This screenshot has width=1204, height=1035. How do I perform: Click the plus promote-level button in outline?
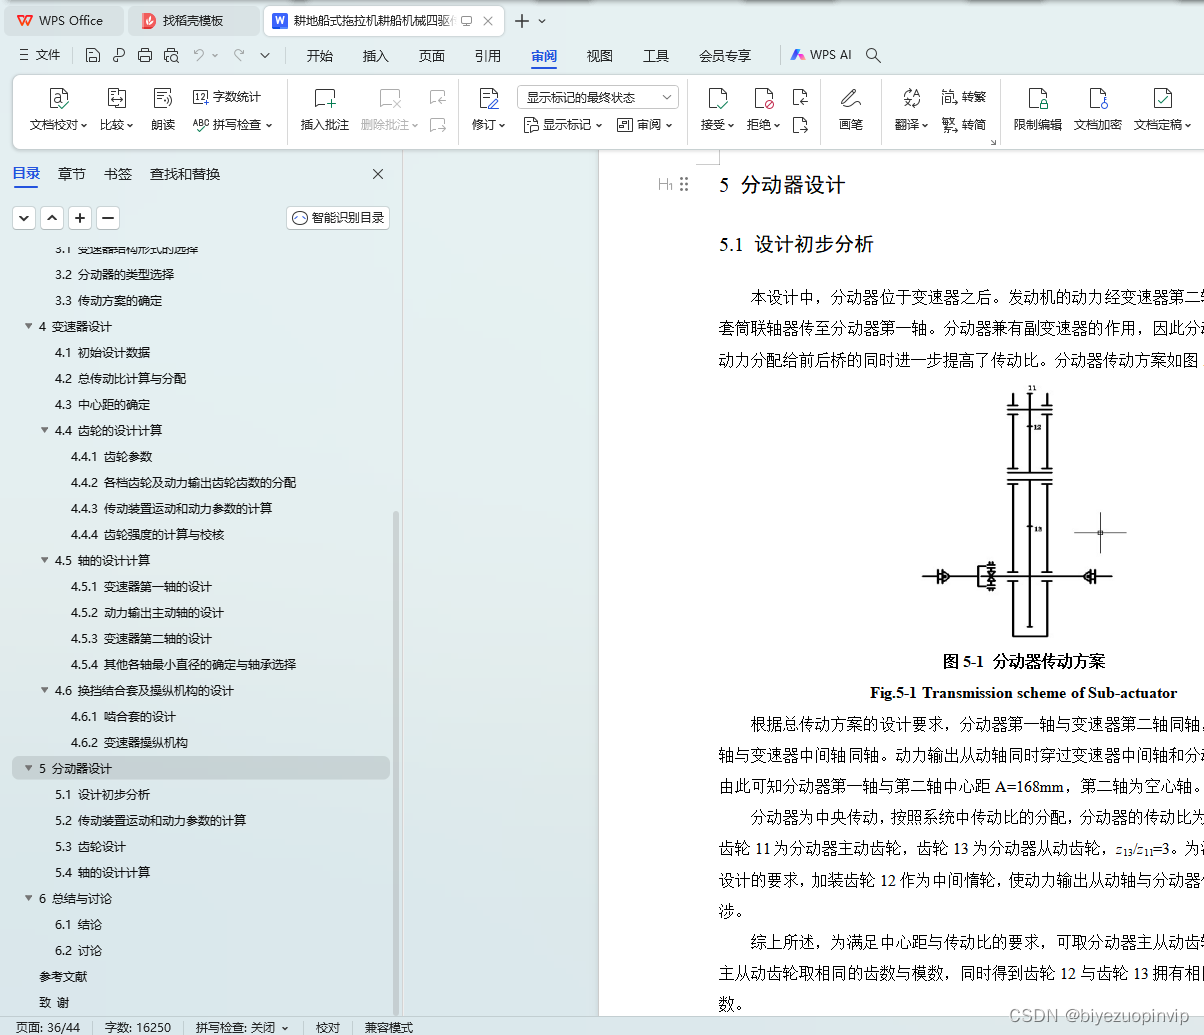[80, 218]
